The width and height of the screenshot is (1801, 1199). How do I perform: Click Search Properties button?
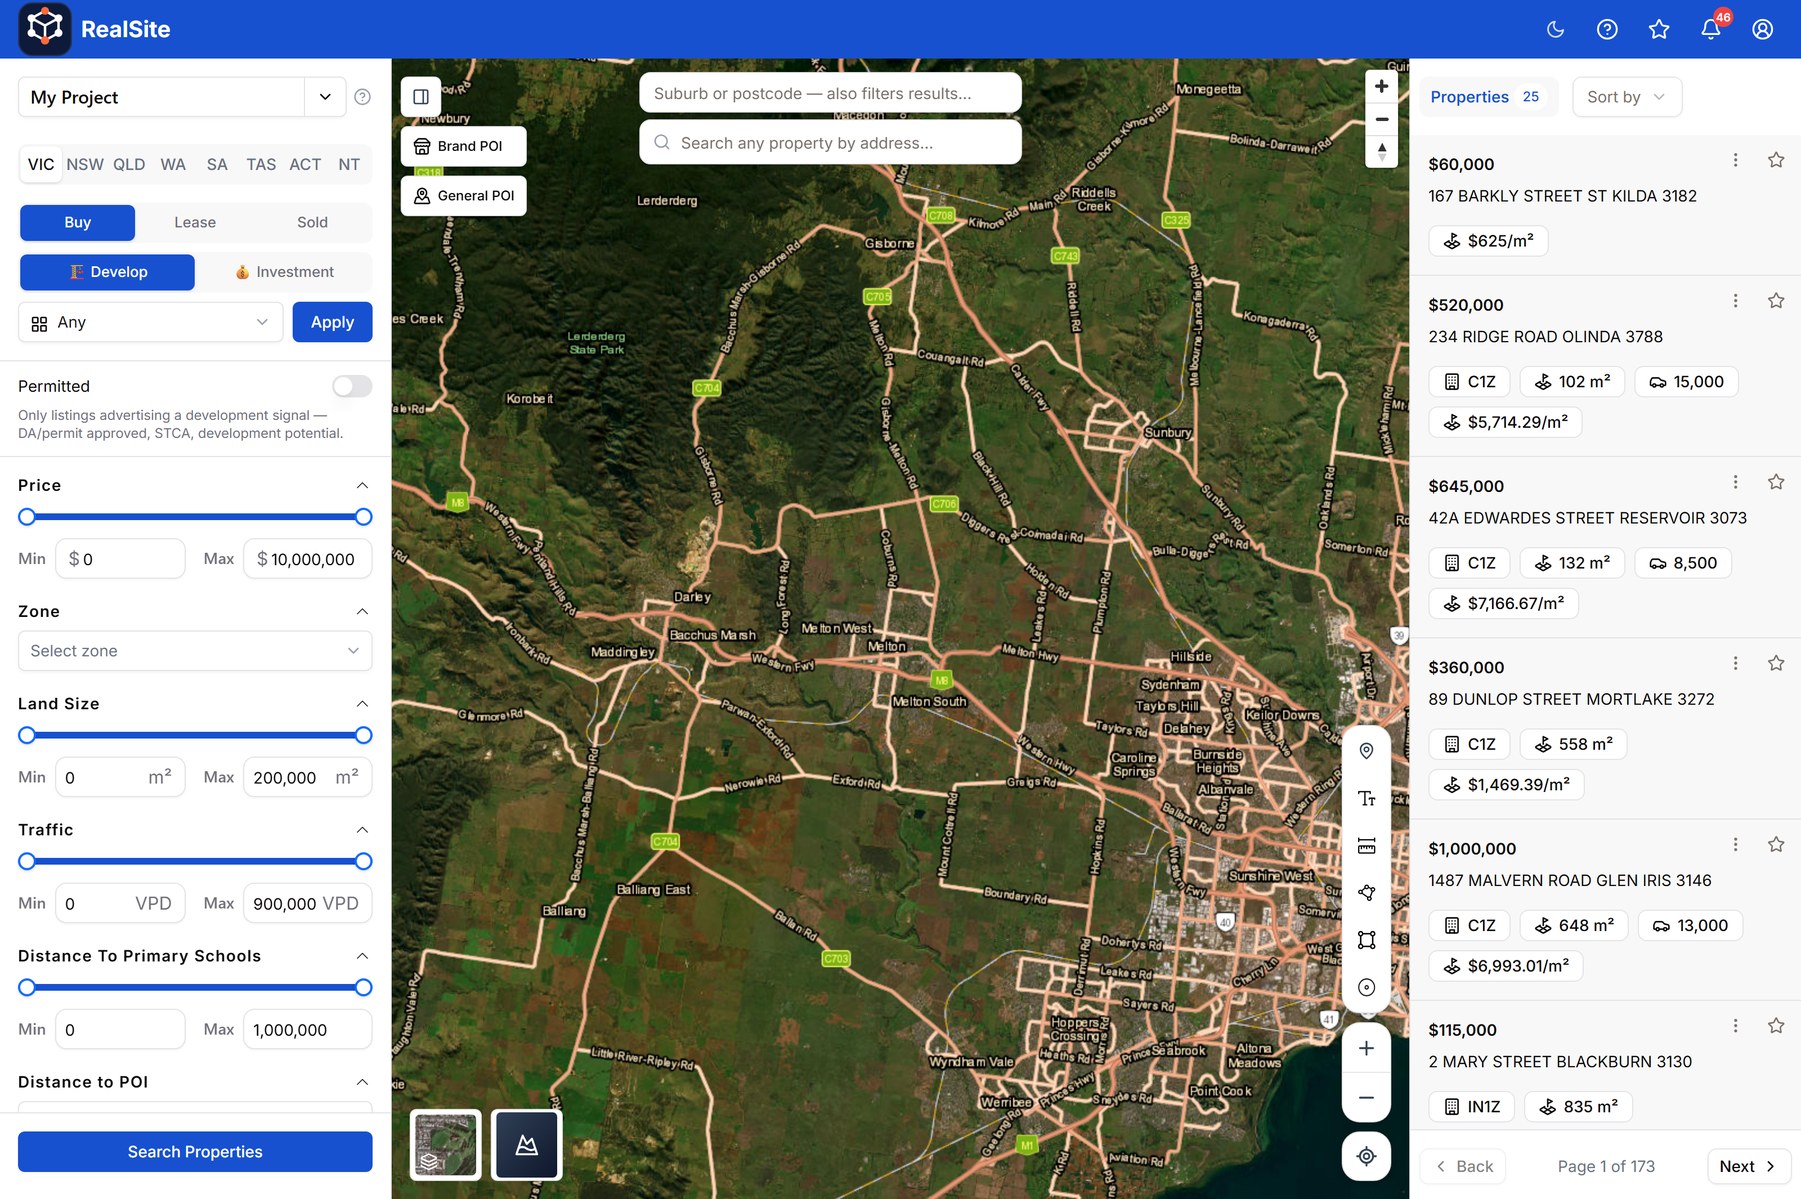(195, 1152)
